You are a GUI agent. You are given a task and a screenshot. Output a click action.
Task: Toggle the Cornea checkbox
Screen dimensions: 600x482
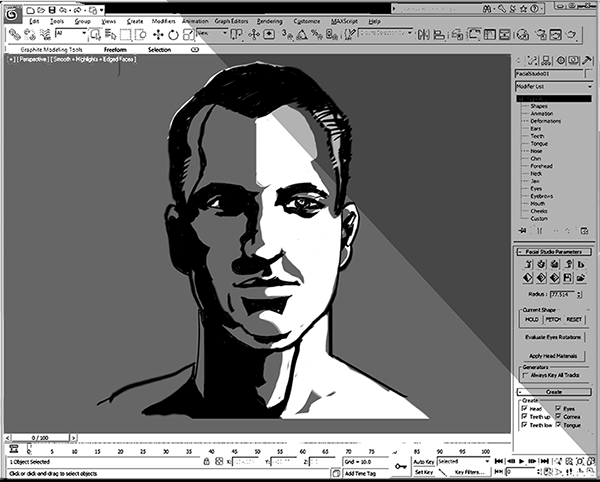tap(556, 417)
